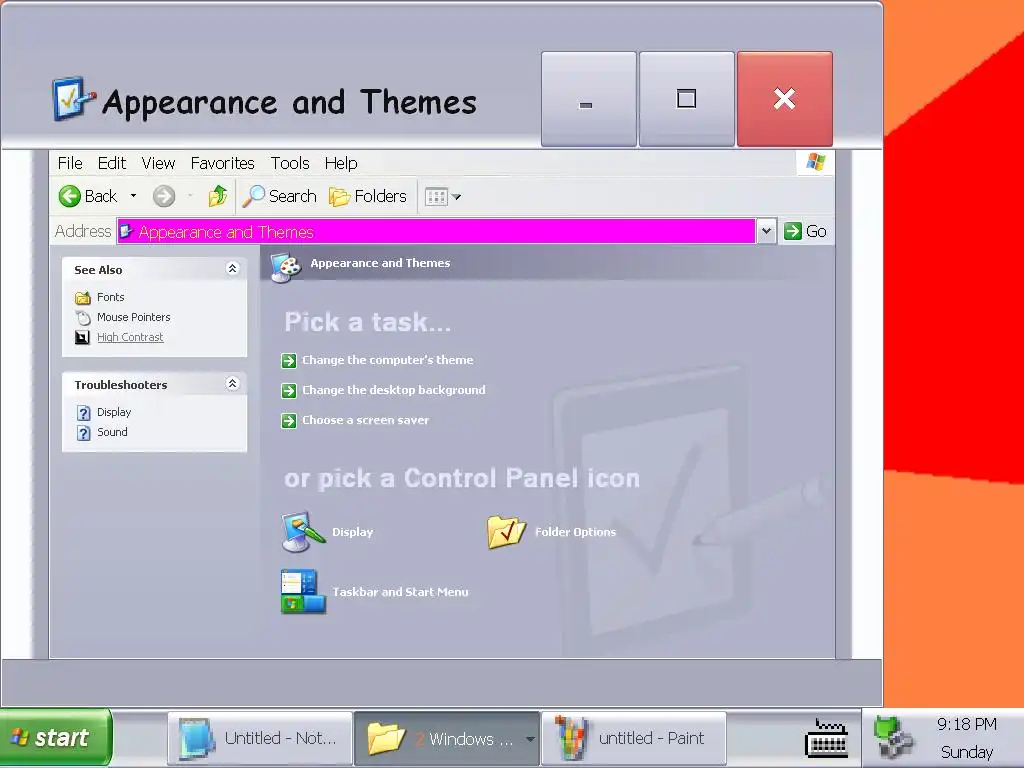Expand the Address bar dropdown
Image resolution: width=1024 pixels, height=768 pixels.
(x=767, y=231)
